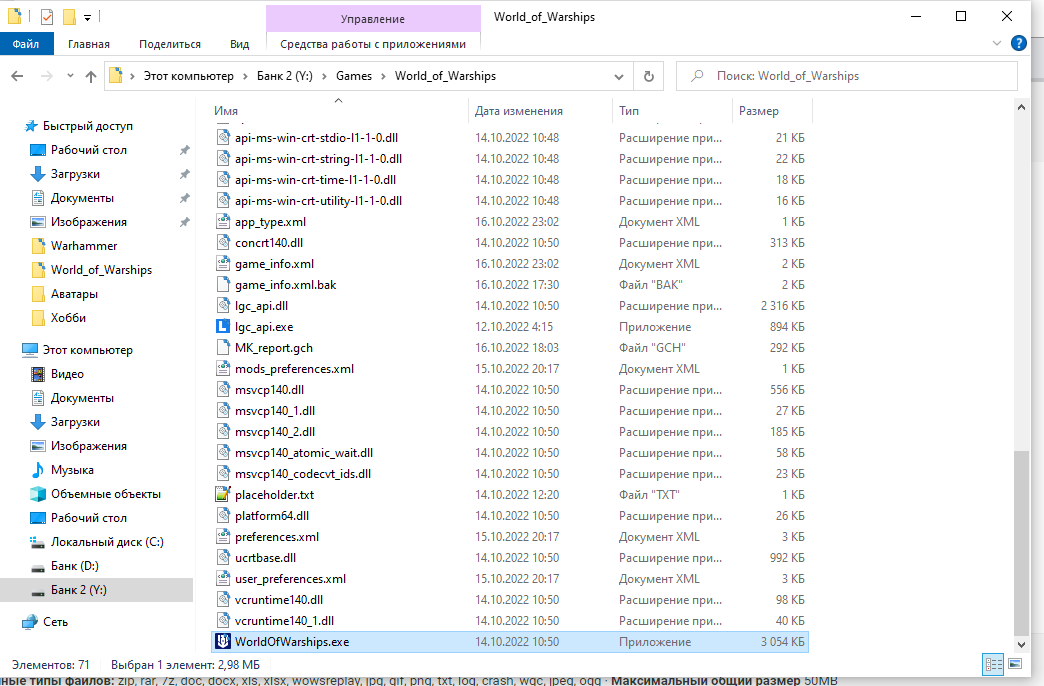Click the Back navigation arrow
Screen dimensions: 1044x686
coord(18,76)
